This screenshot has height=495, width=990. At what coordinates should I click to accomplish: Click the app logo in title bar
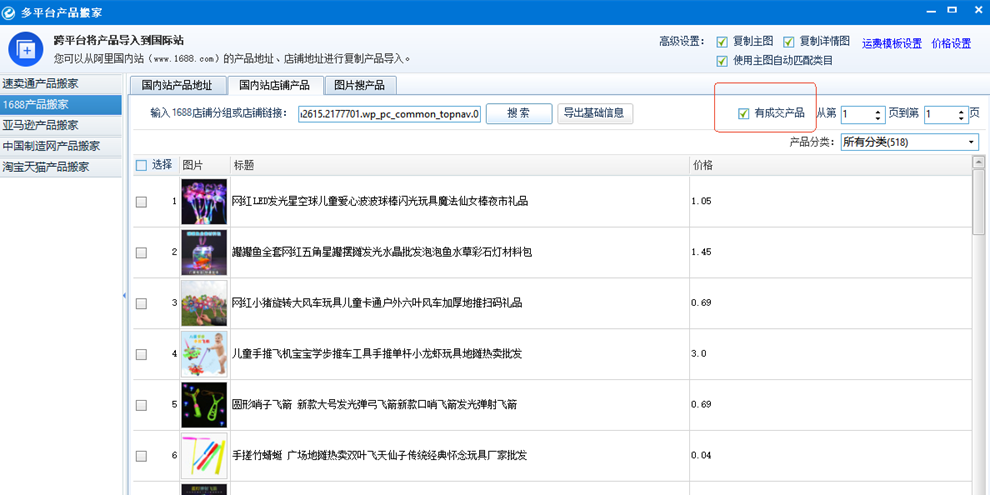pos(10,11)
